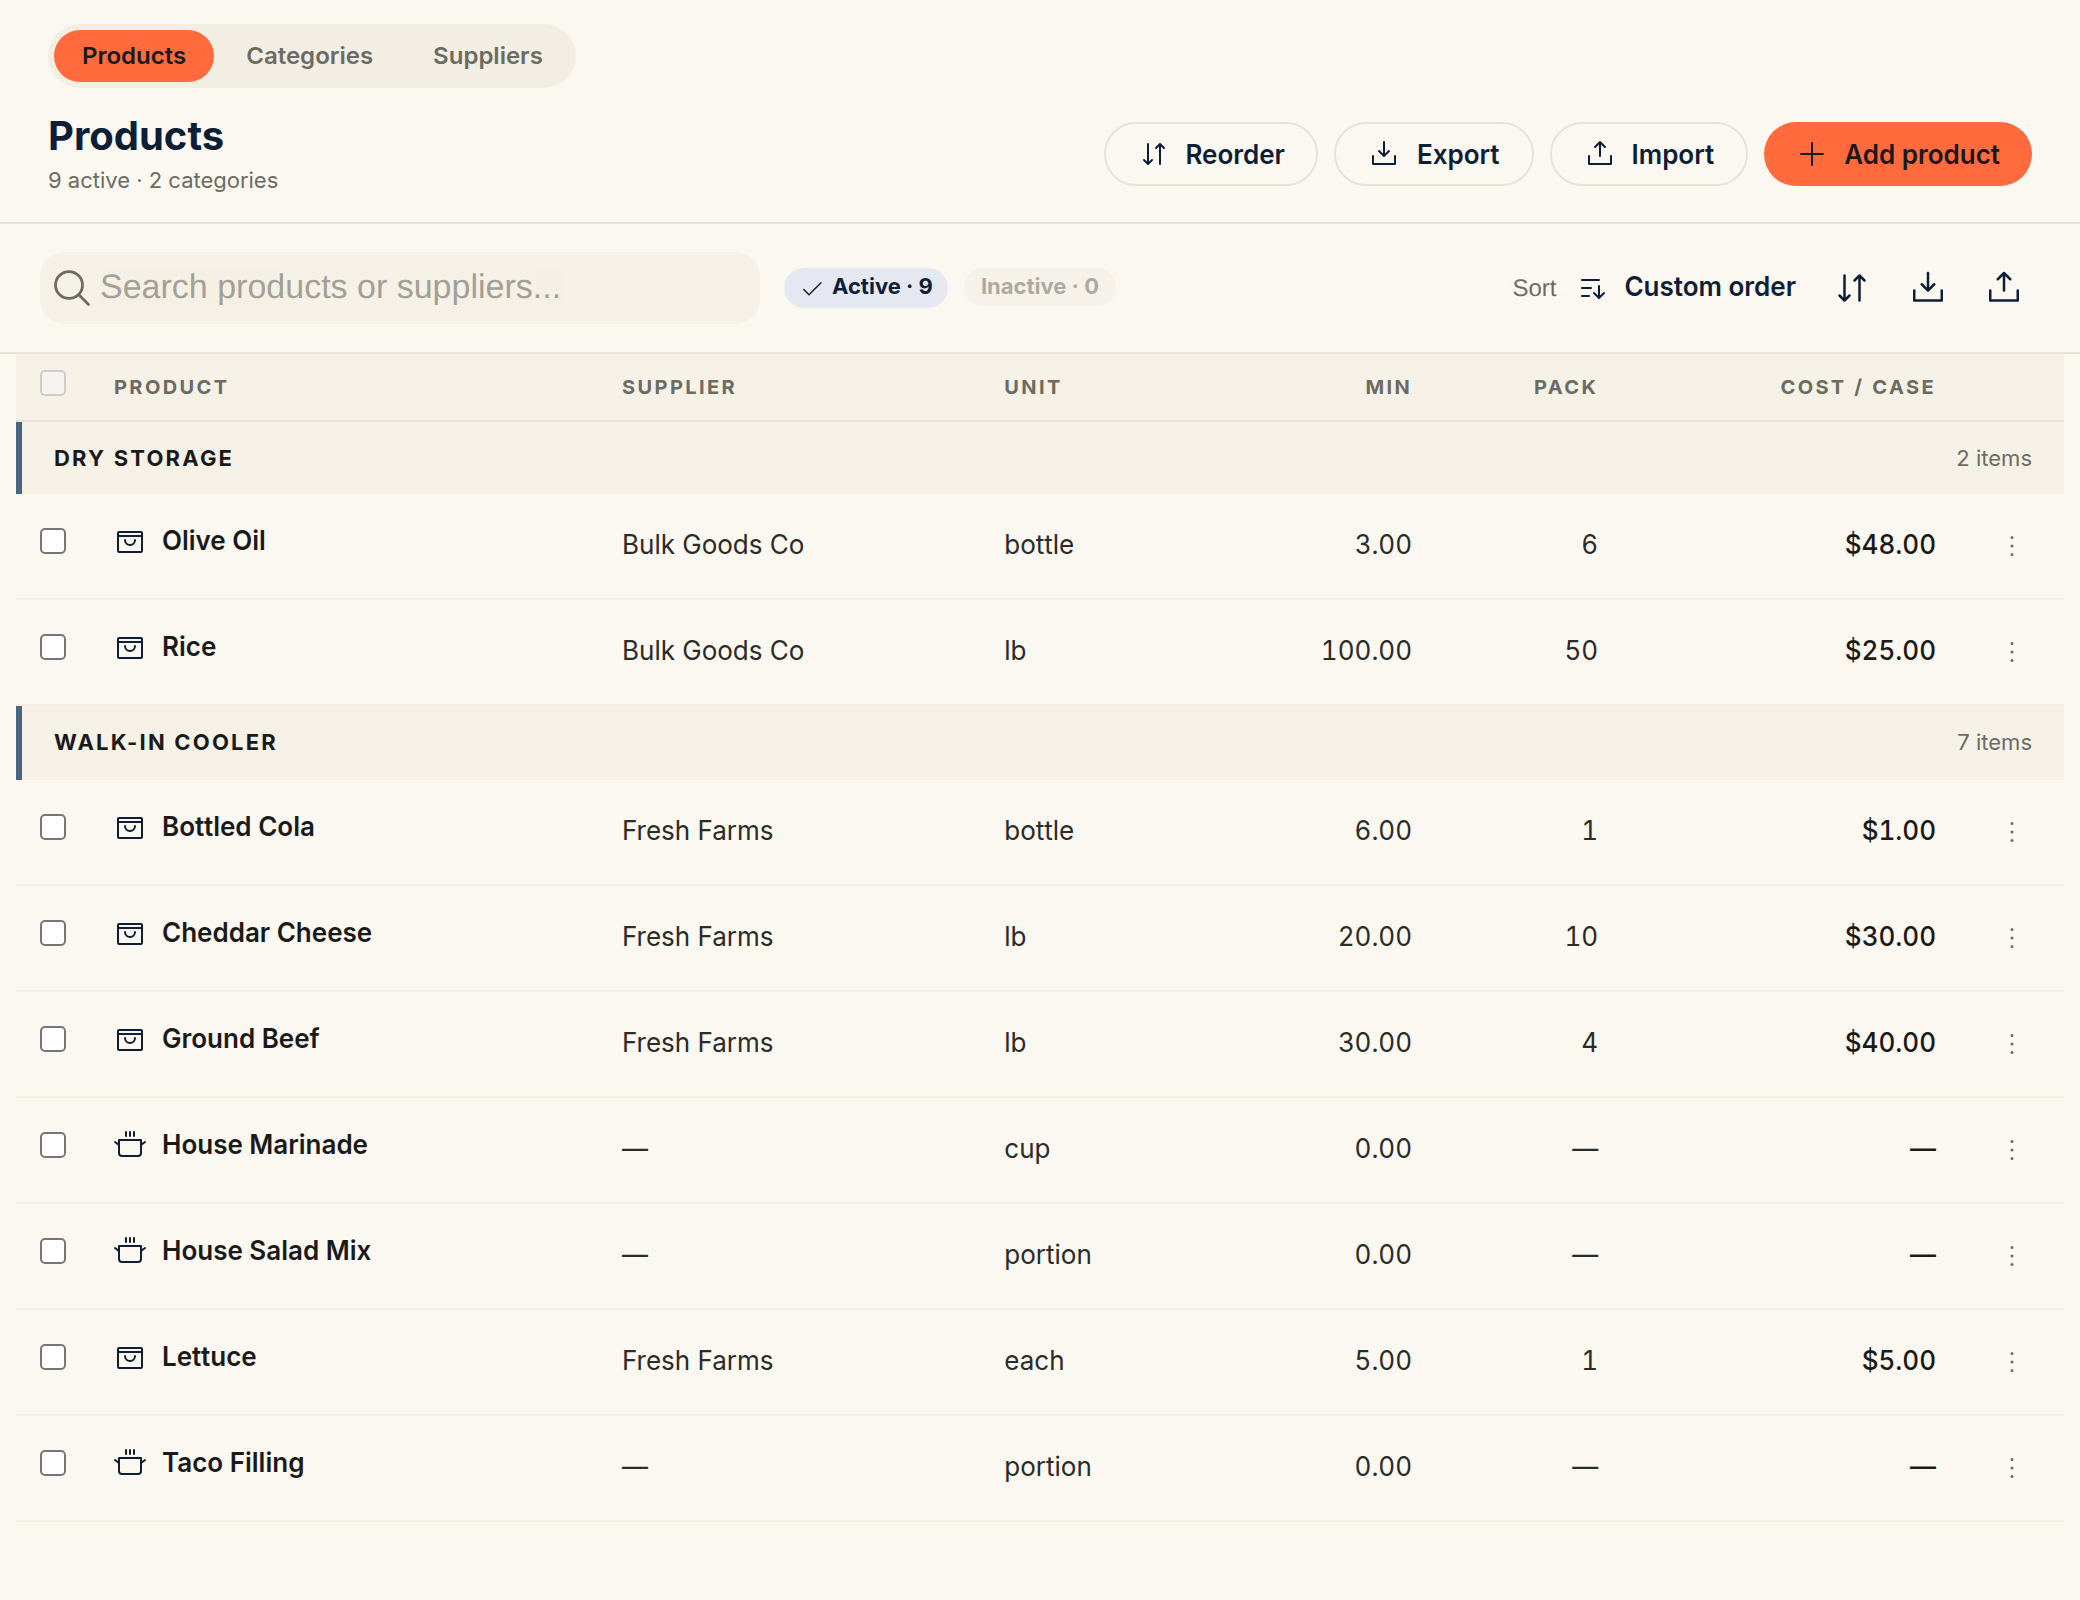Focus the search products or suppliers field
Image resolution: width=2080 pixels, height=1600 pixels.
pos(400,288)
